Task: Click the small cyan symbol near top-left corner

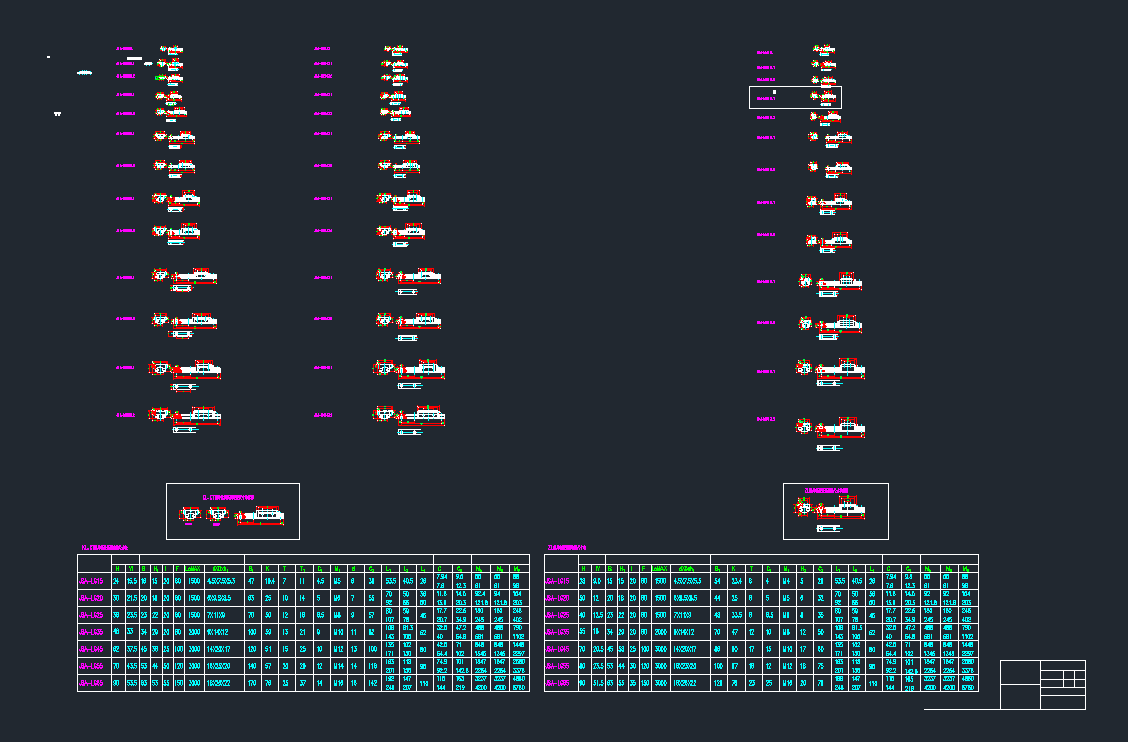Action: (x=85, y=73)
